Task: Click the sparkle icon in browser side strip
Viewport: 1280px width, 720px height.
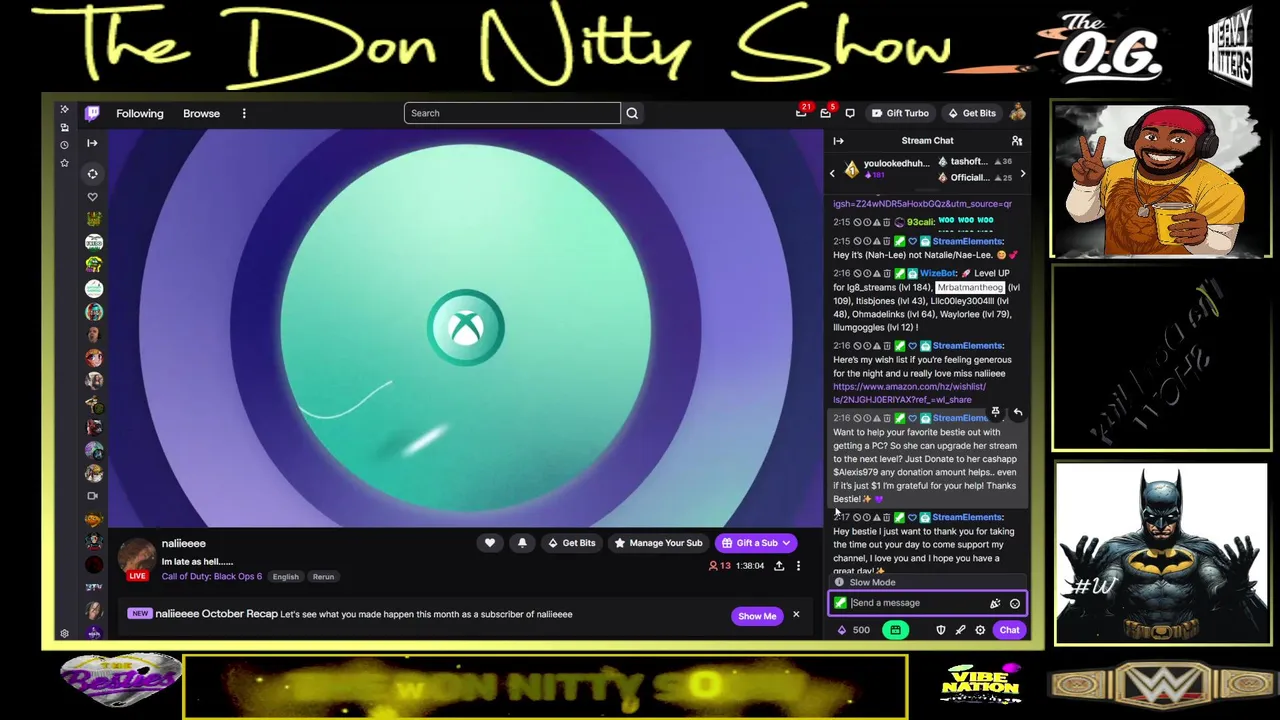Action: click(x=64, y=109)
